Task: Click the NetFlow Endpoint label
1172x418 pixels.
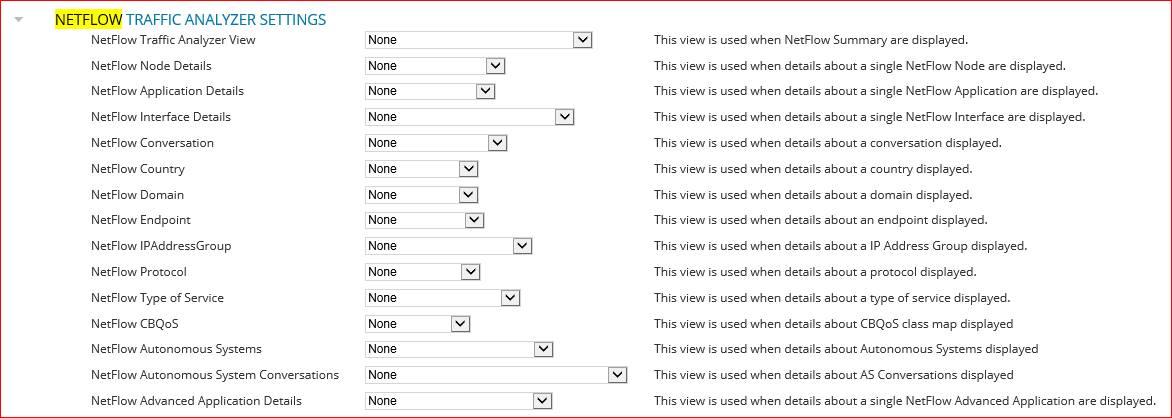Action: [x=141, y=220]
